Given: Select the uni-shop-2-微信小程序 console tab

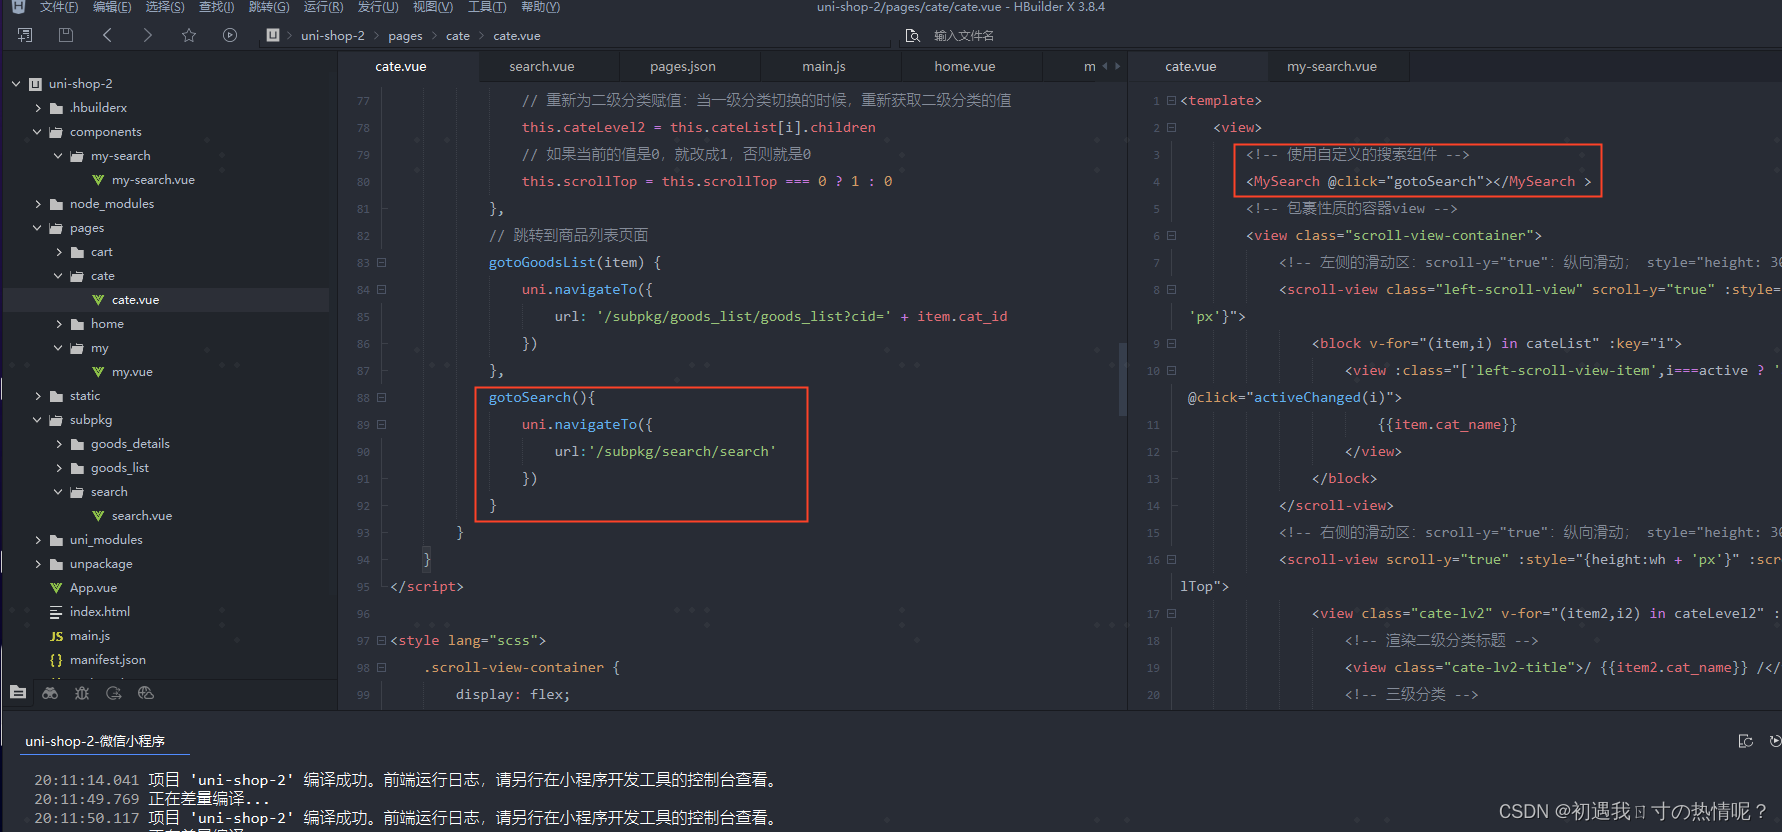Looking at the screenshot, I should pyautogui.click(x=95, y=741).
